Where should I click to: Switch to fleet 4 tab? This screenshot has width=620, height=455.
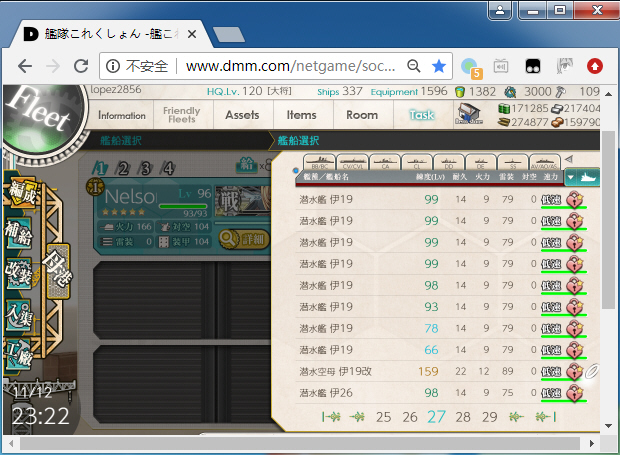(168, 169)
